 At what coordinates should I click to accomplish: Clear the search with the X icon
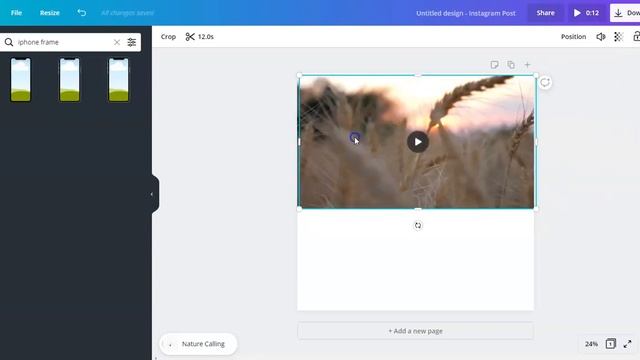coord(117,42)
